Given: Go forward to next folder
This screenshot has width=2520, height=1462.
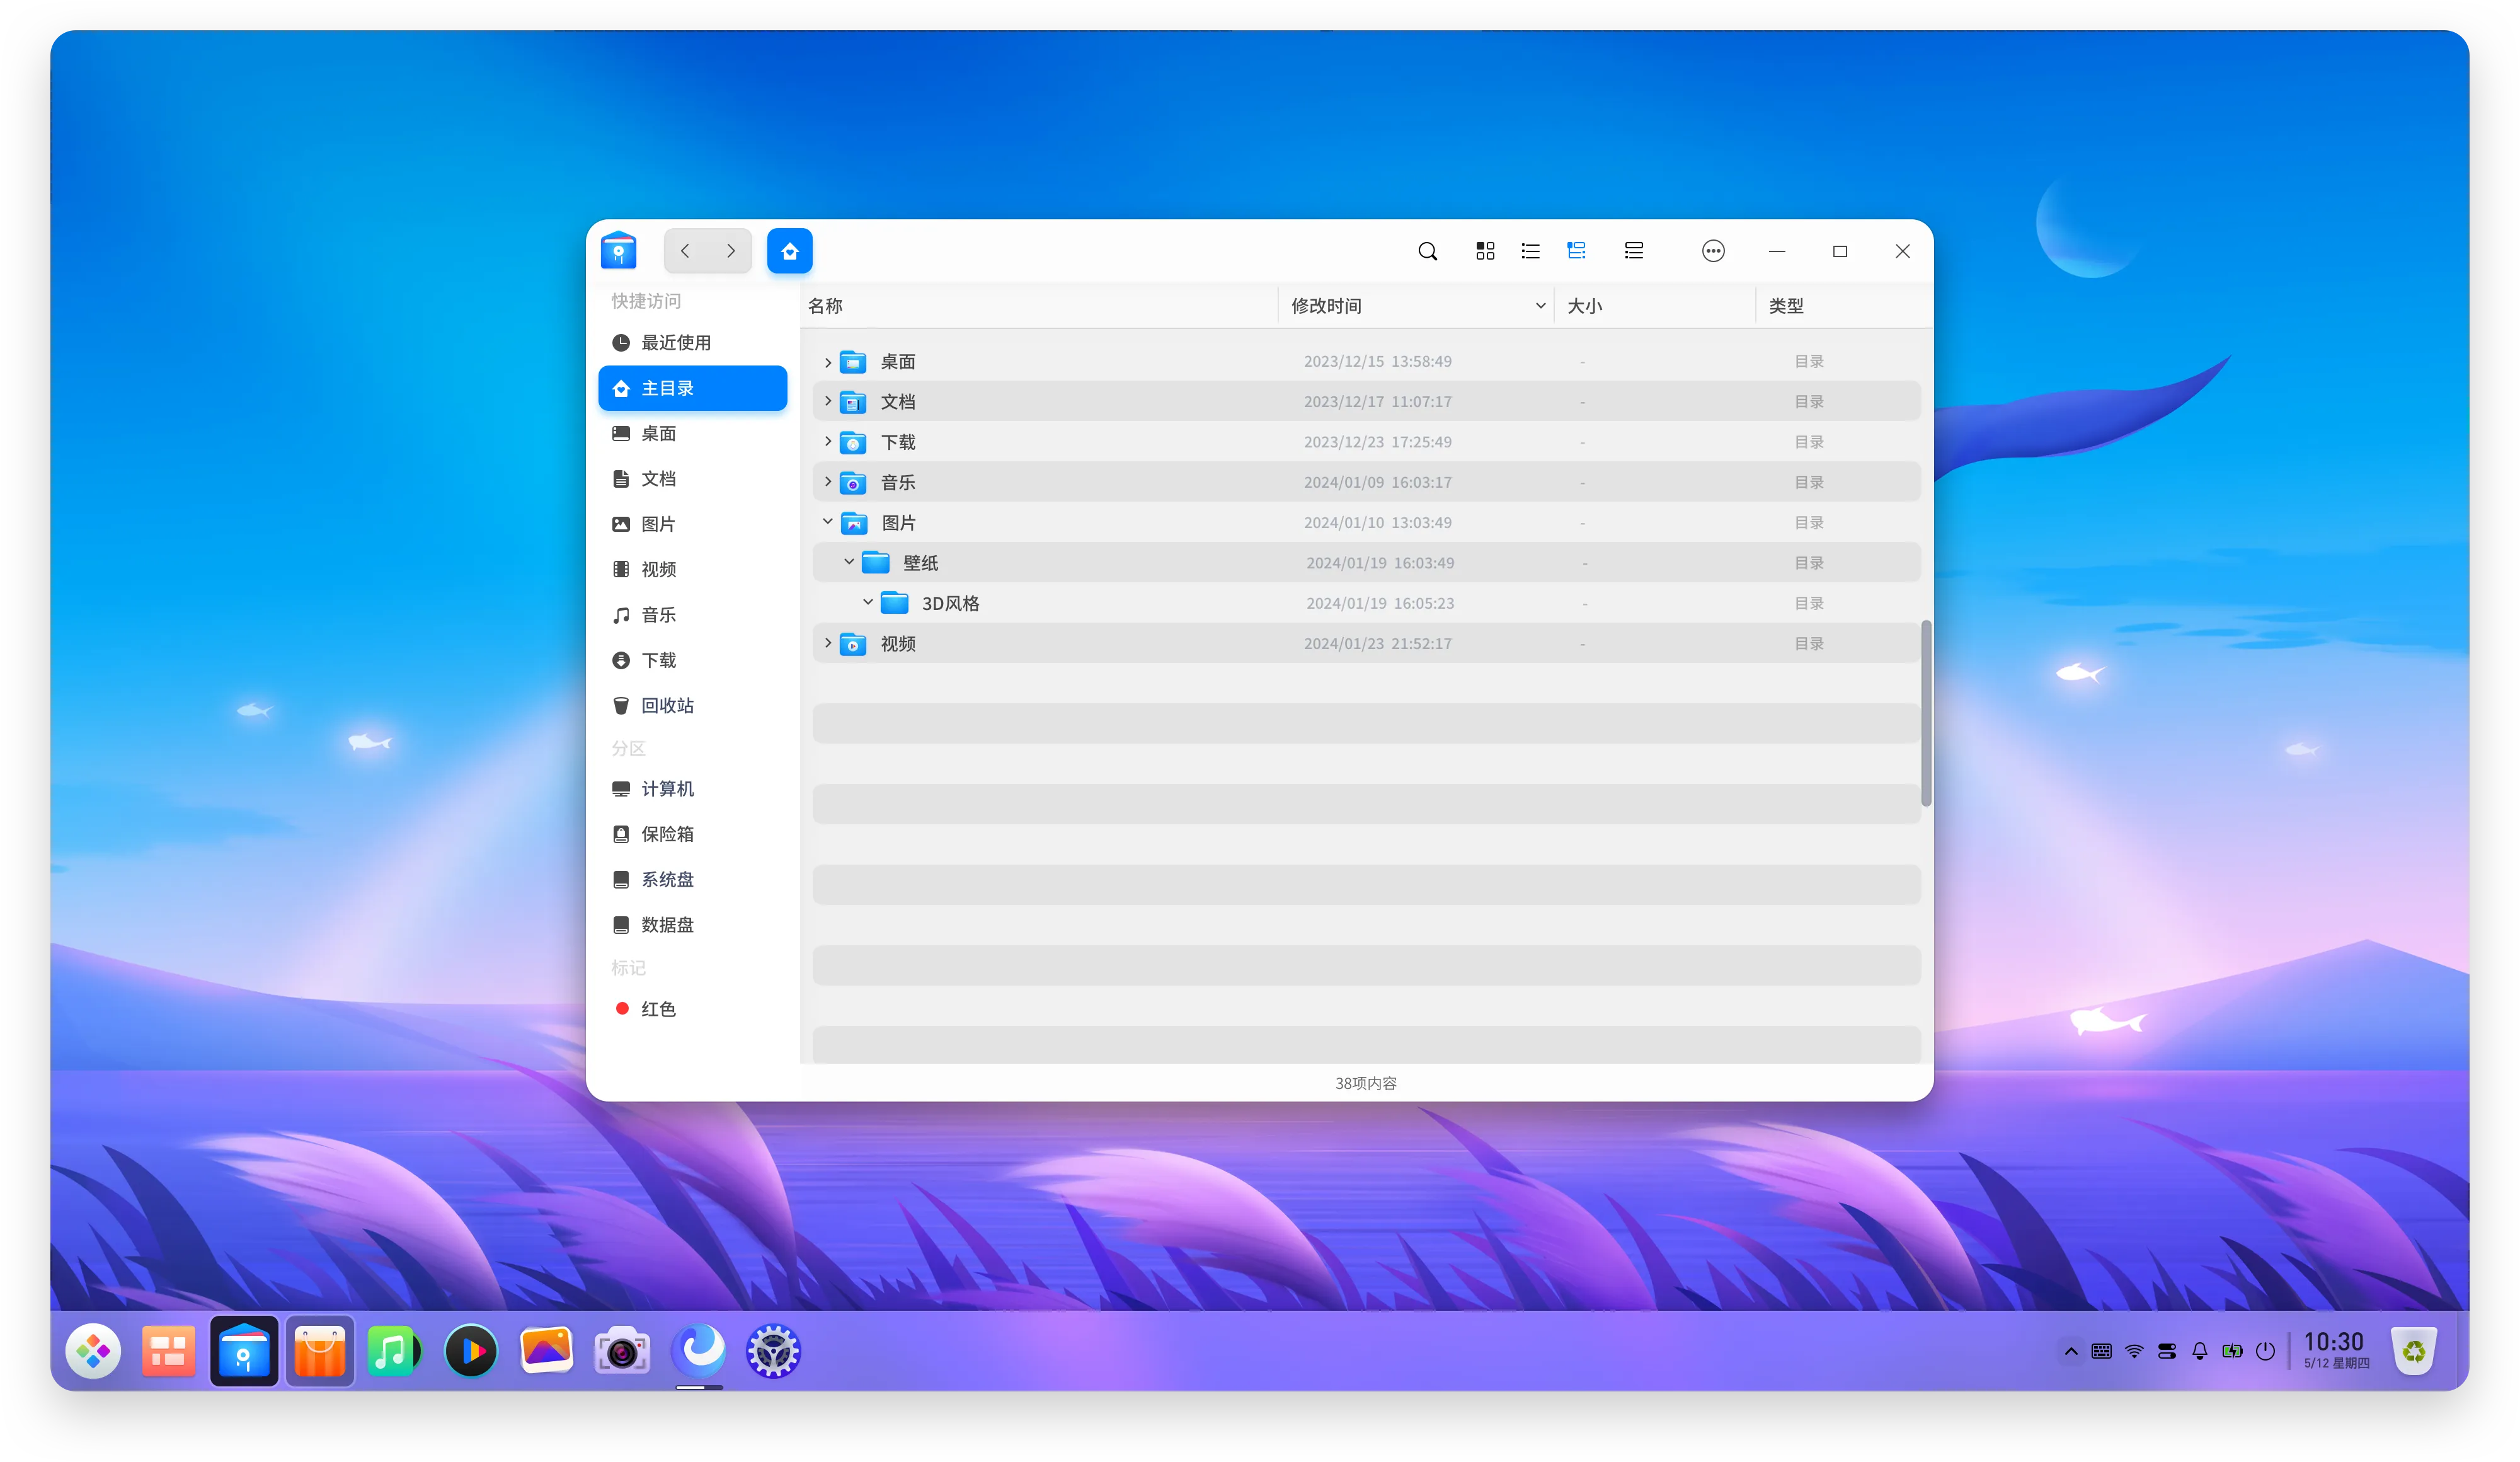Looking at the screenshot, I should [731, 251].
